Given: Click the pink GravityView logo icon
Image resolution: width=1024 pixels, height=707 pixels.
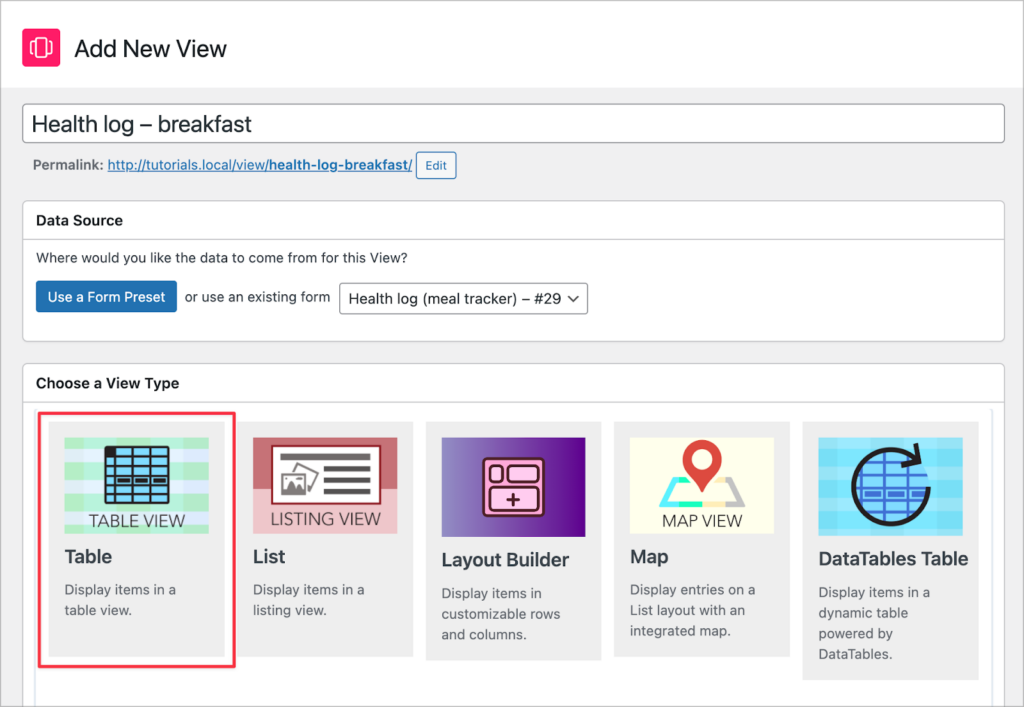Looking at the screenshot, I should click(x=41, y=48).
